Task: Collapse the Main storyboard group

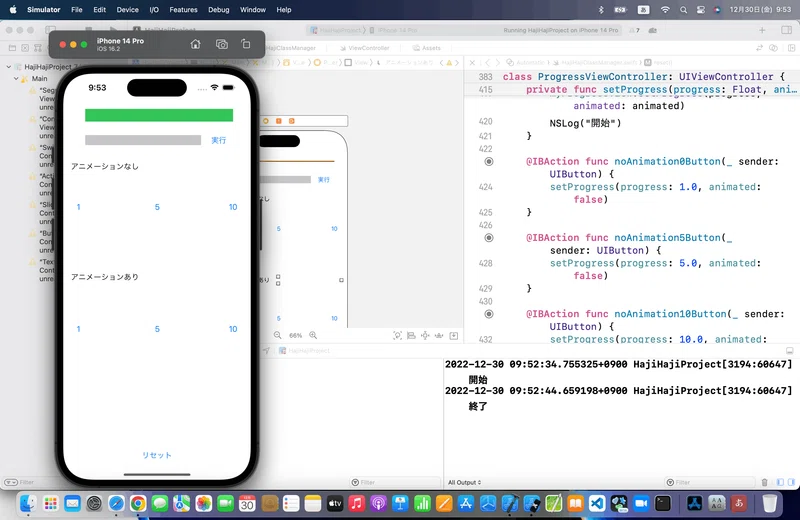Action: pos(16,79)
